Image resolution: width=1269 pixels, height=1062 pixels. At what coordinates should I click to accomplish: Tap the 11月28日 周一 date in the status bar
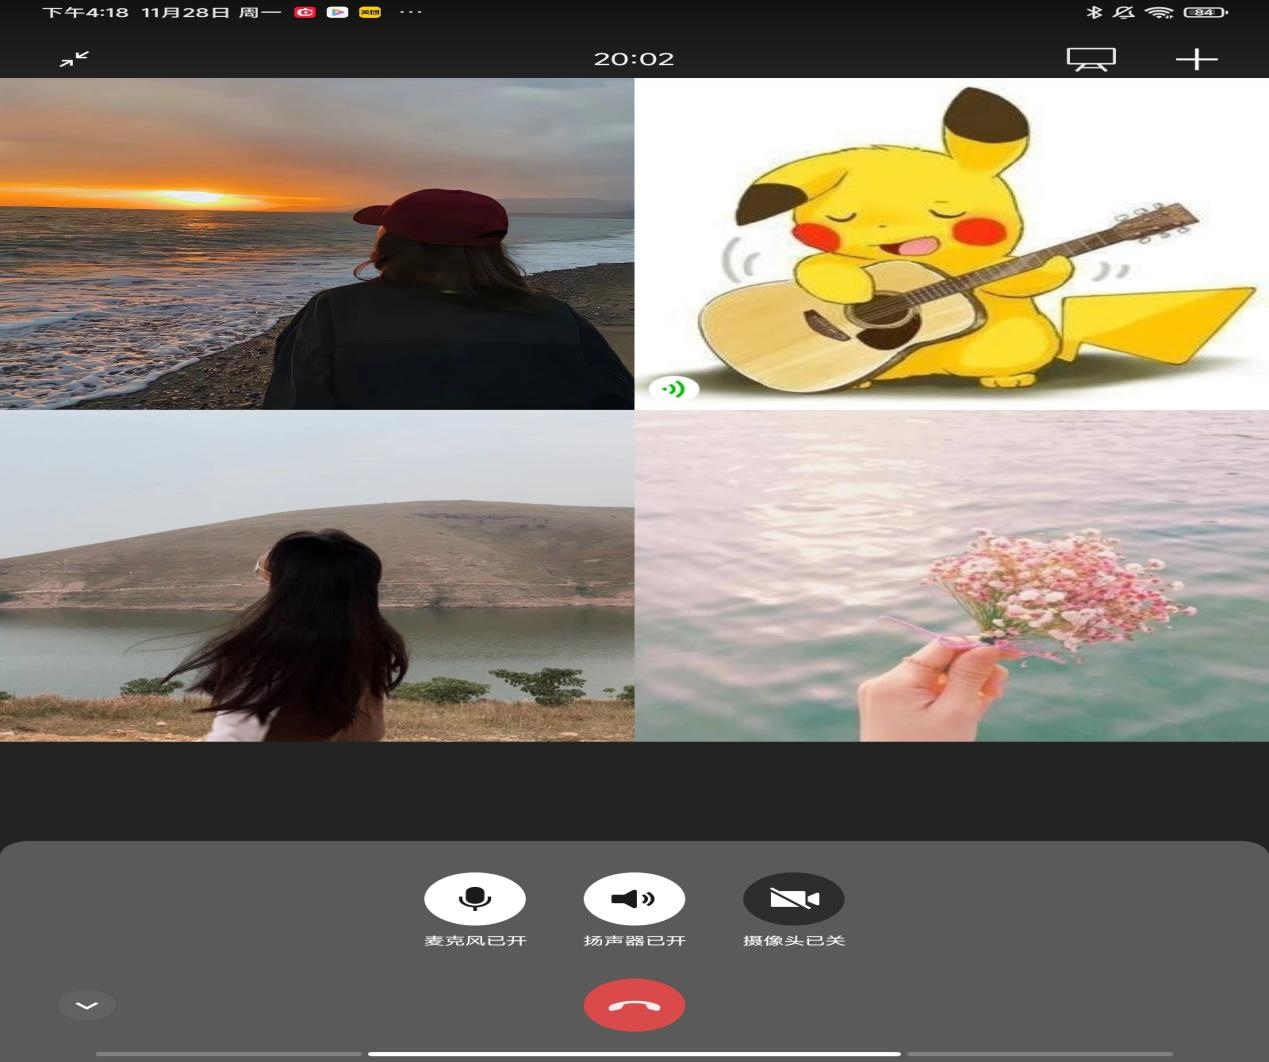[x=211, y=12]
